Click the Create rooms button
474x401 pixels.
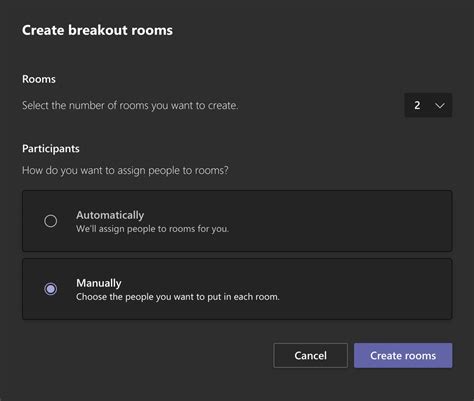point(403,355)
